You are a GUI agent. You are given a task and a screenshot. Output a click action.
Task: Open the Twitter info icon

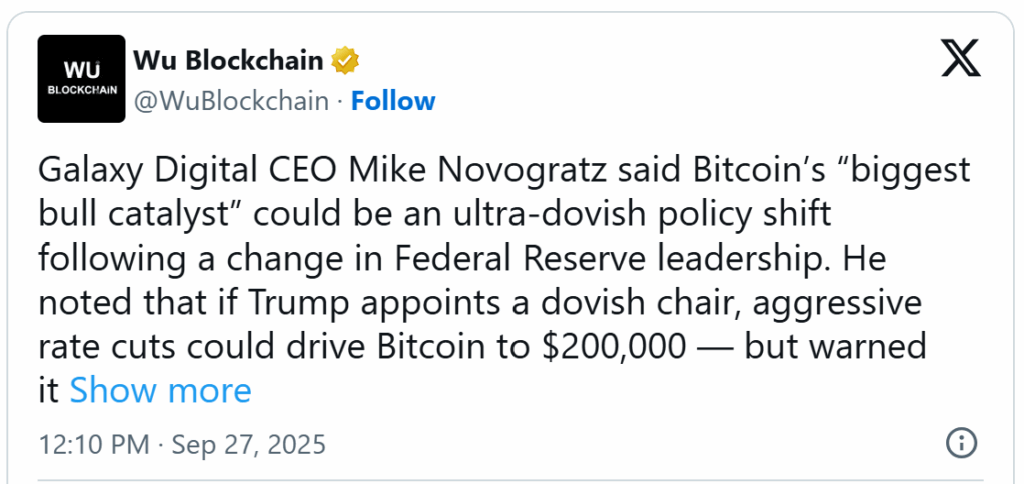click(x=961, y=443)
